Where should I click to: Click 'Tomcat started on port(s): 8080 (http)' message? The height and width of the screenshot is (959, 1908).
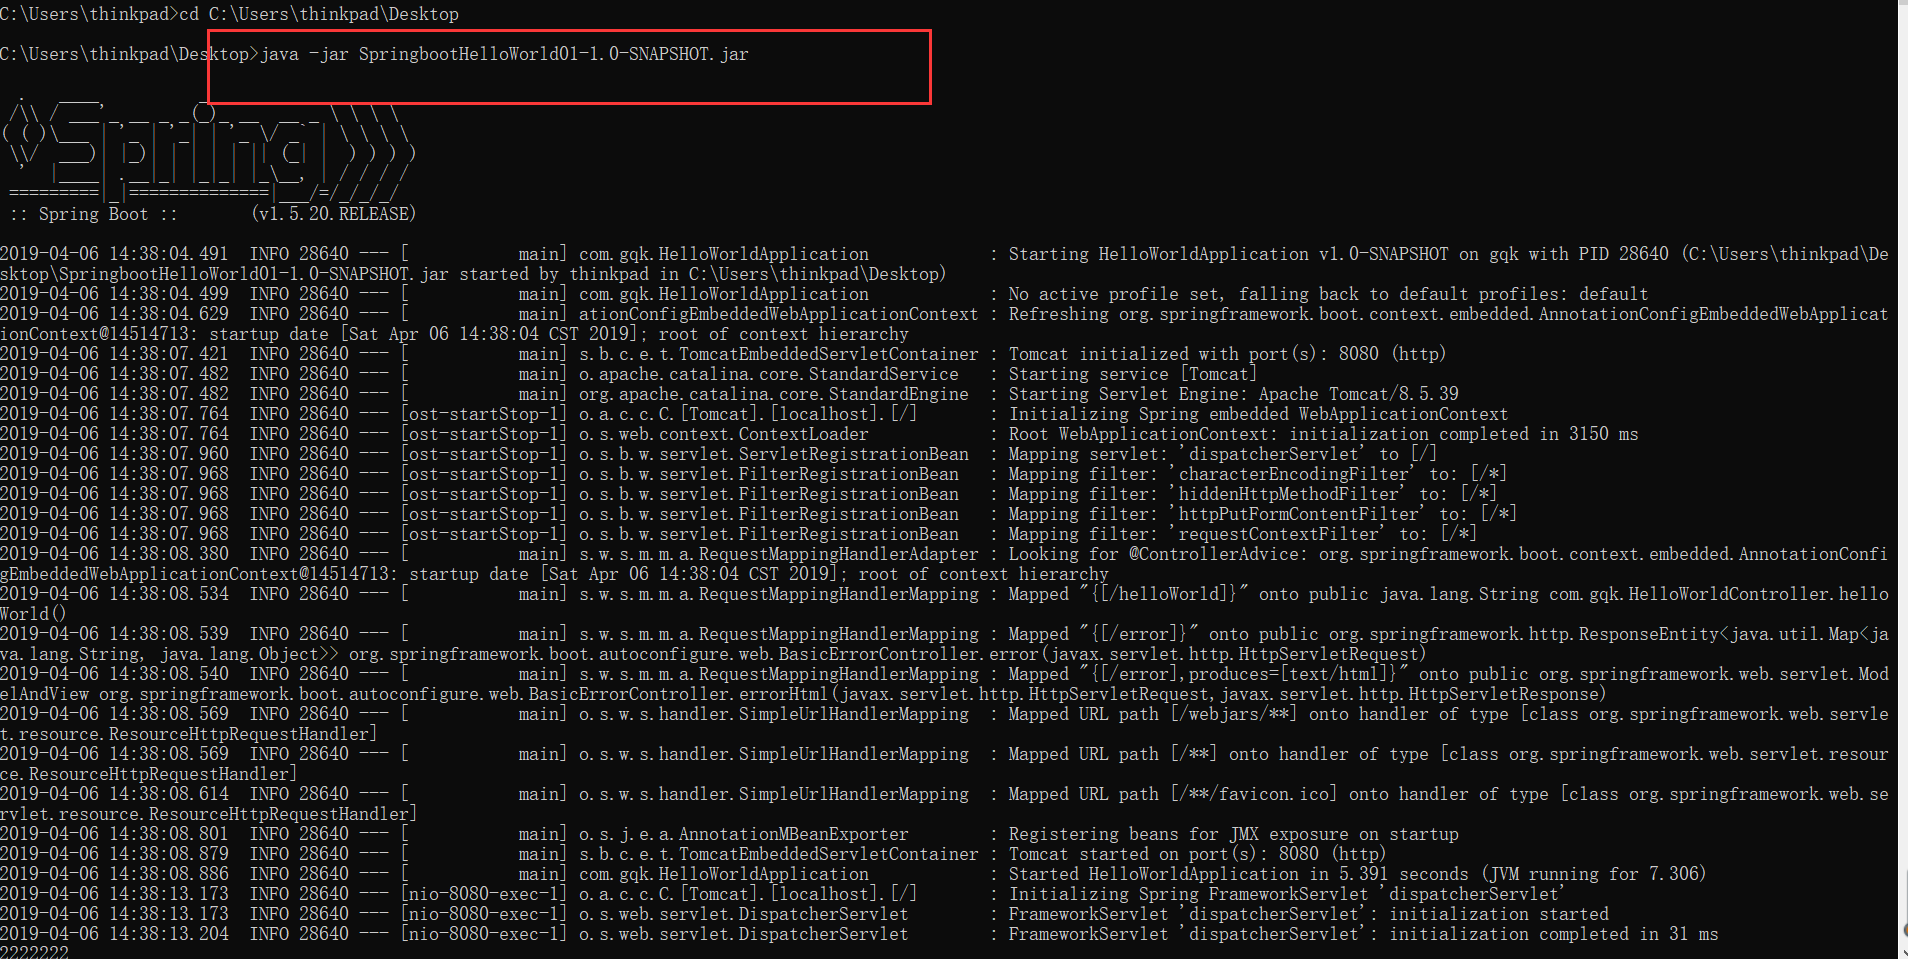[x=1197, y=854]
